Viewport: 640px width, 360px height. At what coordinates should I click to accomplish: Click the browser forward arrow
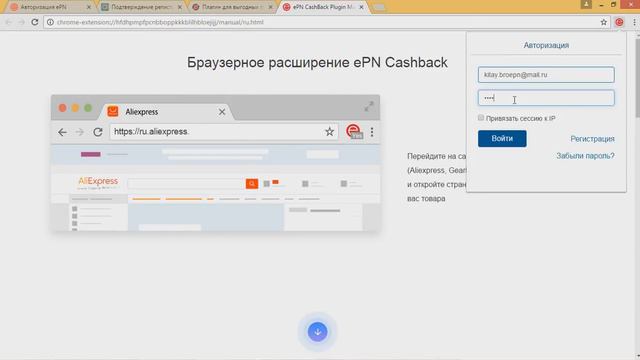tap(21, 22)
